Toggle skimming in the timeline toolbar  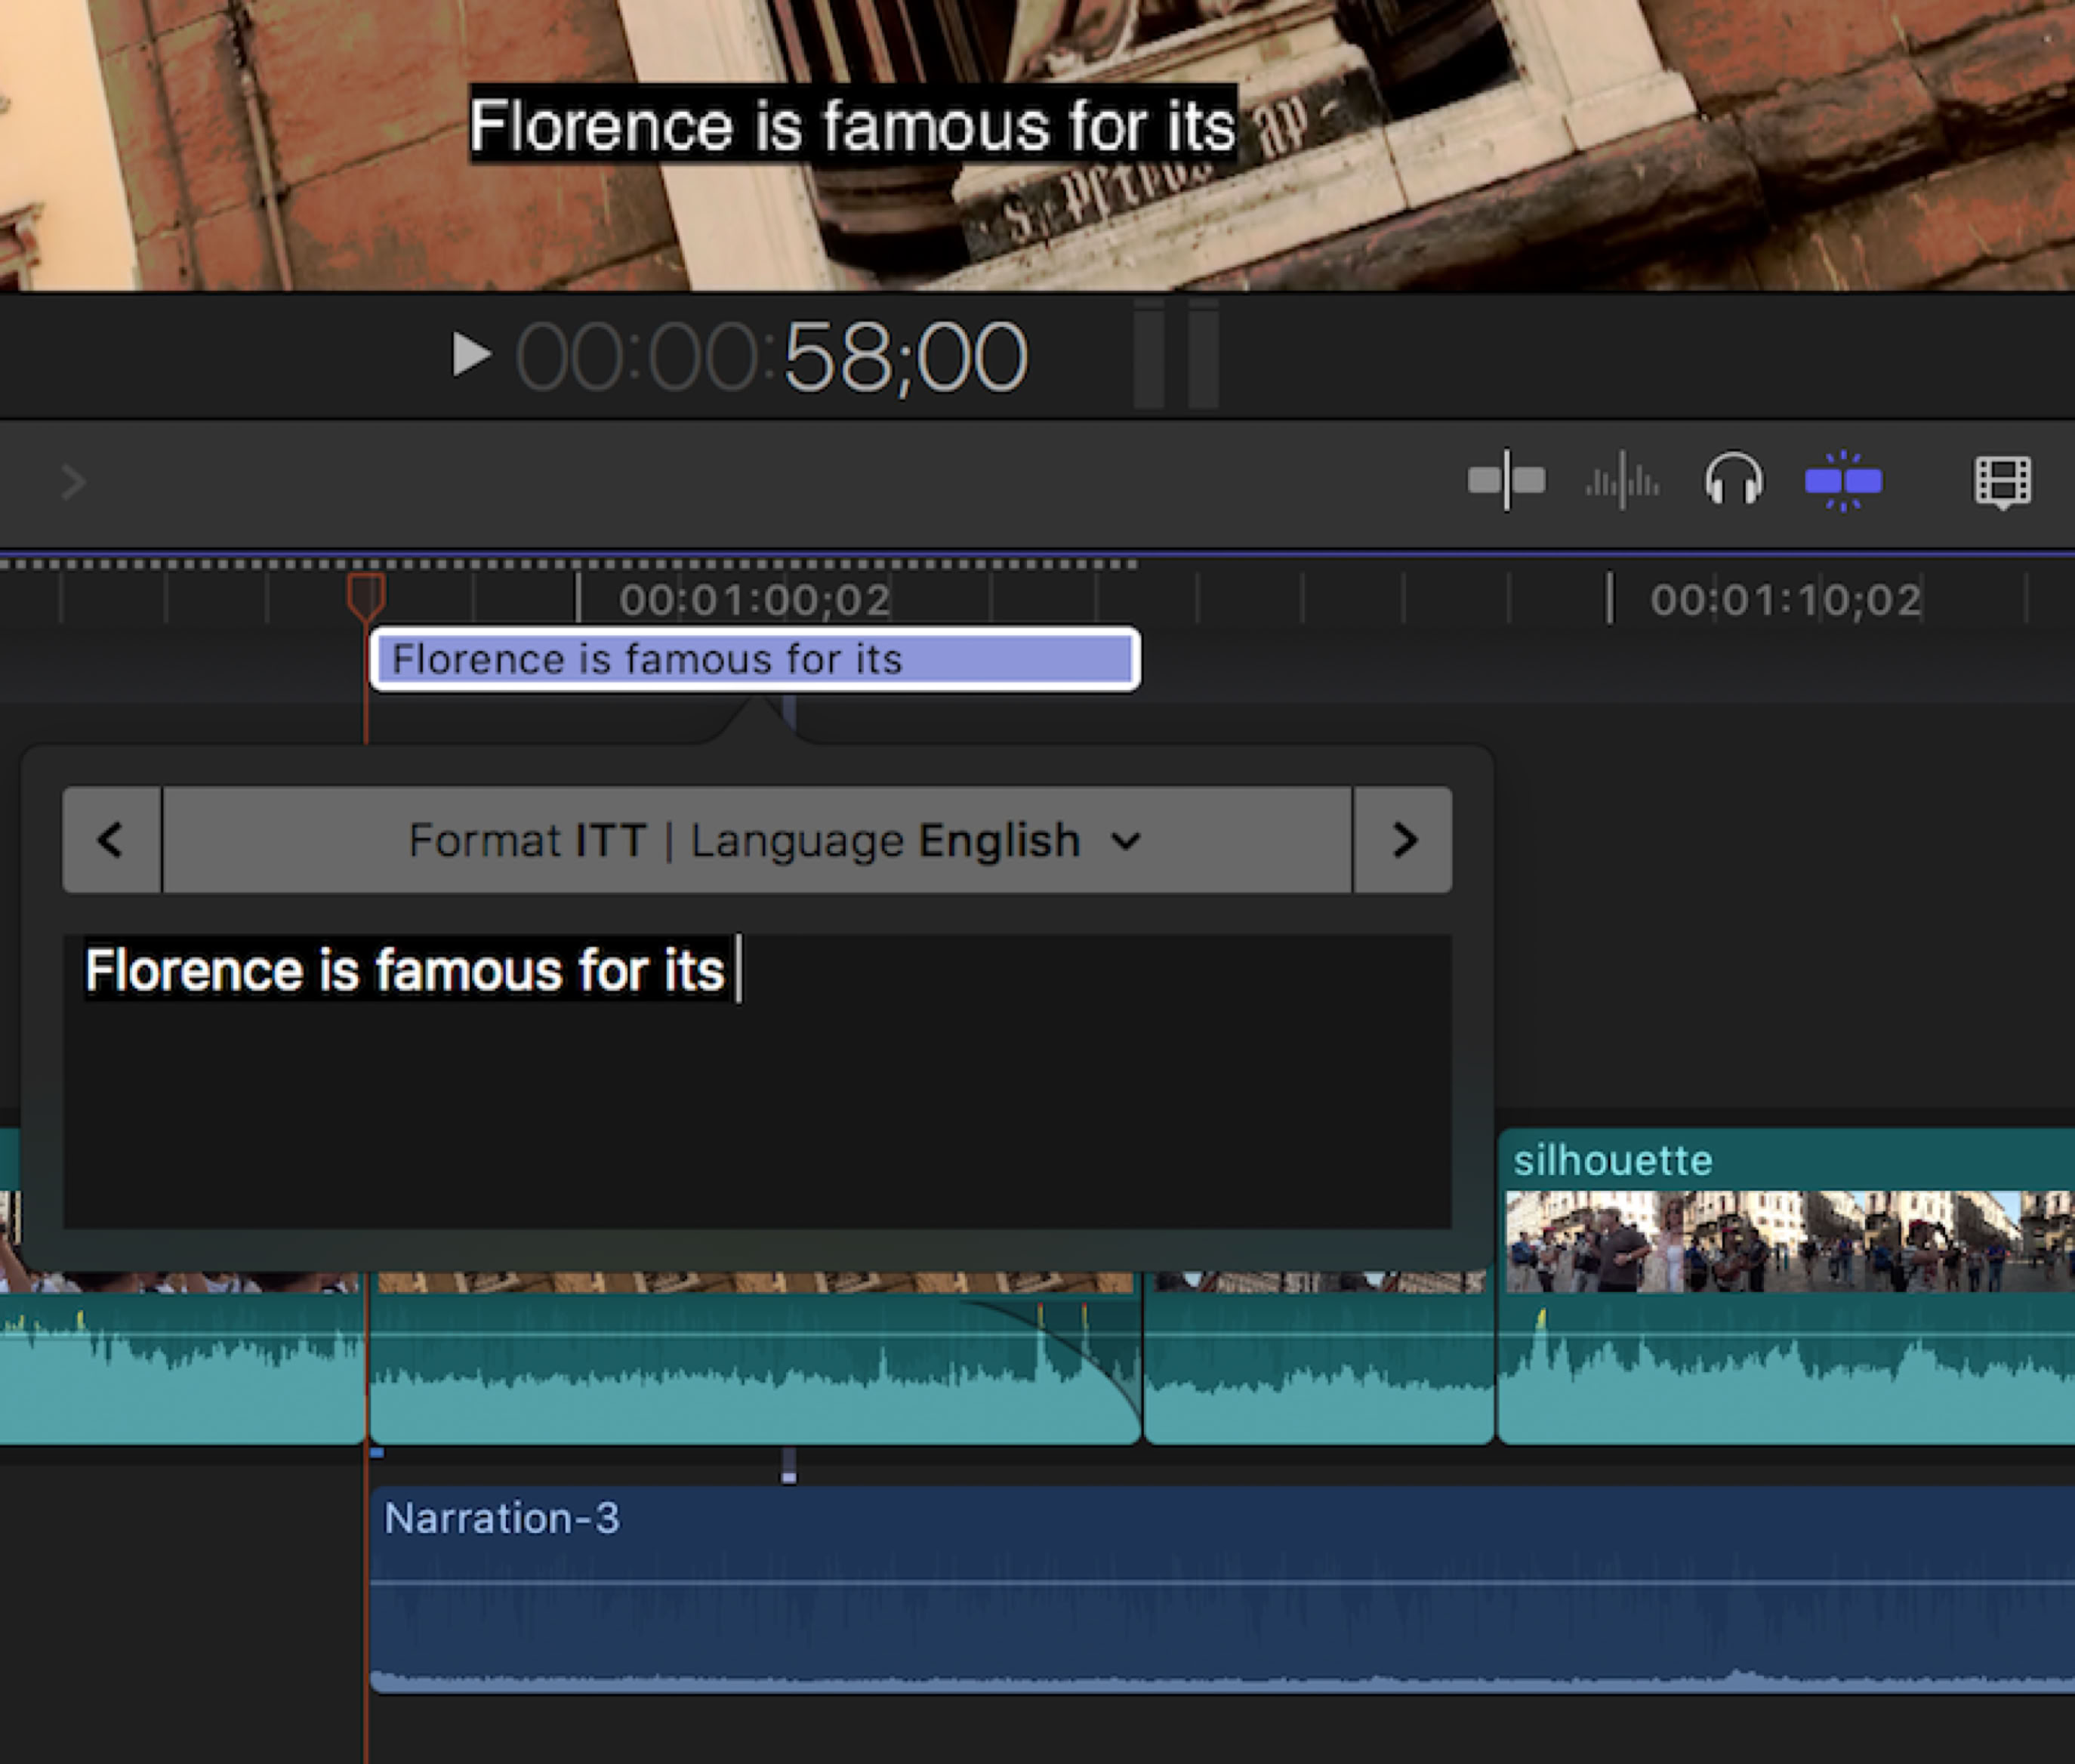pyautogui.click(x=1506, y=481)
